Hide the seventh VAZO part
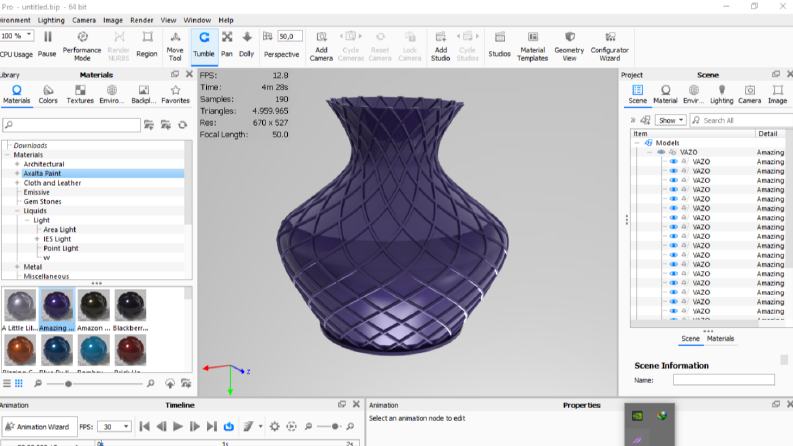Screen dimensions: 793x446 point(673,218)
